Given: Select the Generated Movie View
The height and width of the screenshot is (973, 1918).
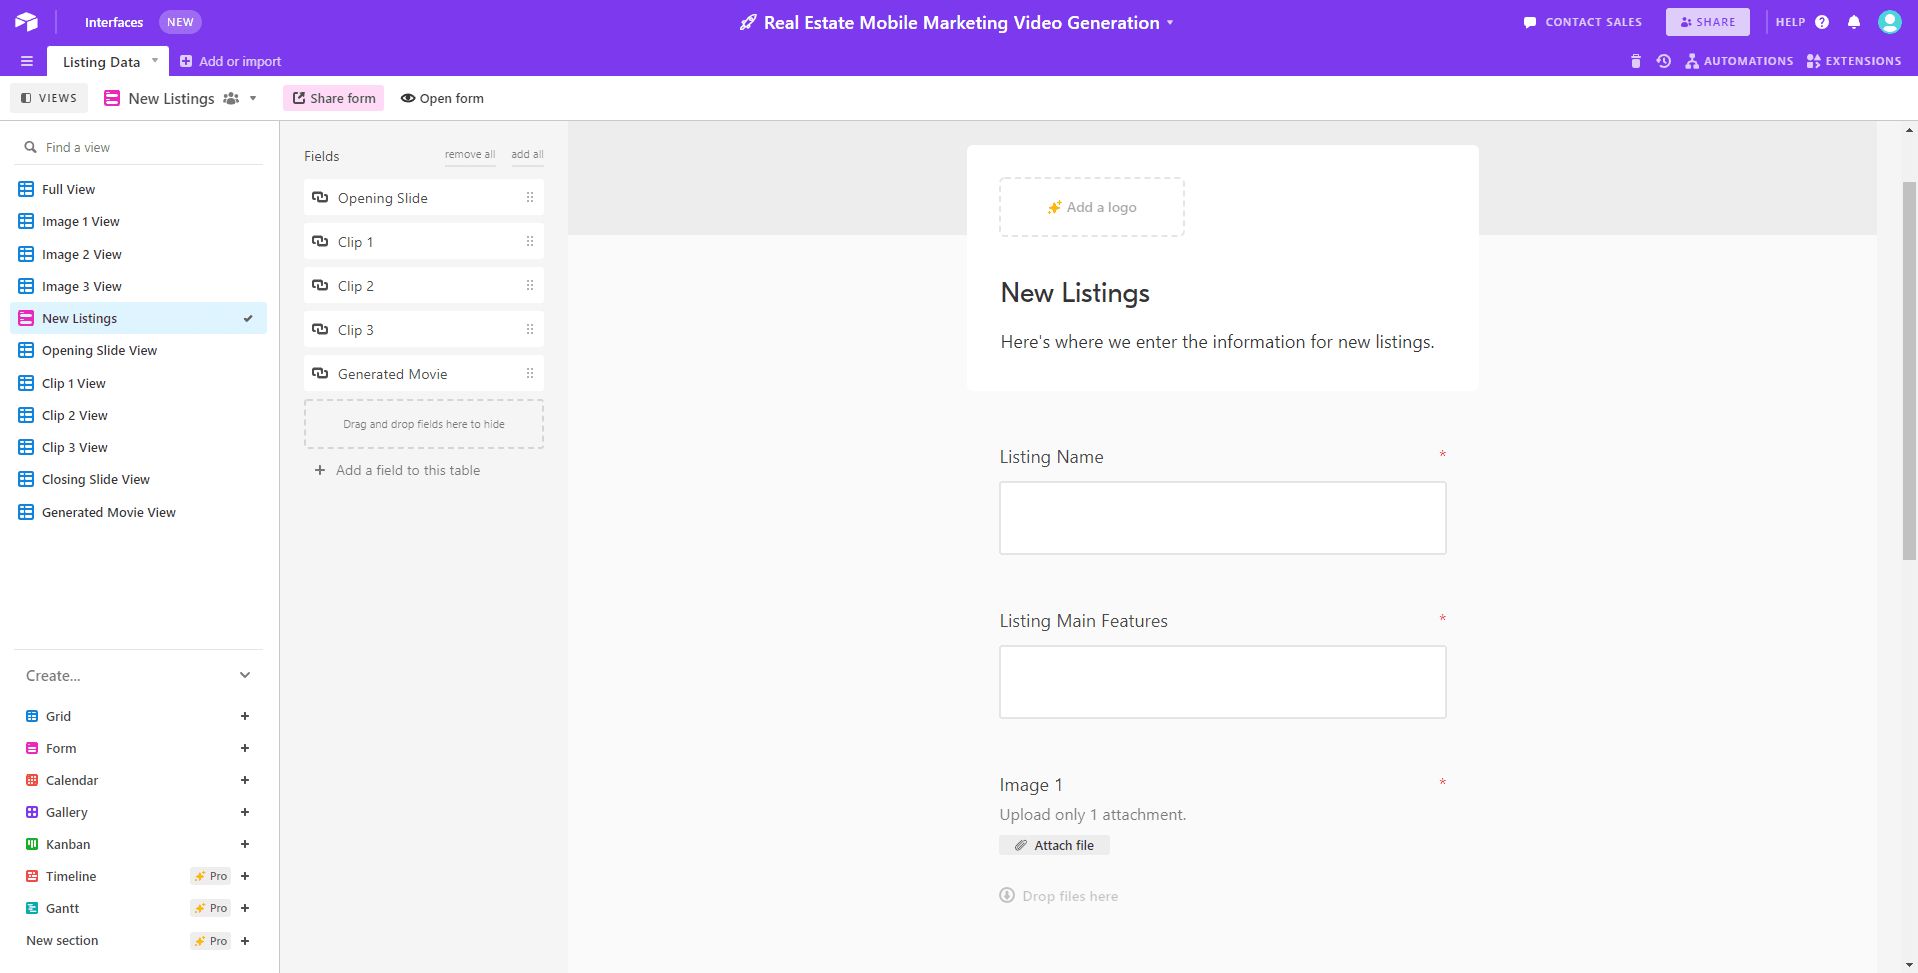Looking at the screenshot, I should 107,511.
